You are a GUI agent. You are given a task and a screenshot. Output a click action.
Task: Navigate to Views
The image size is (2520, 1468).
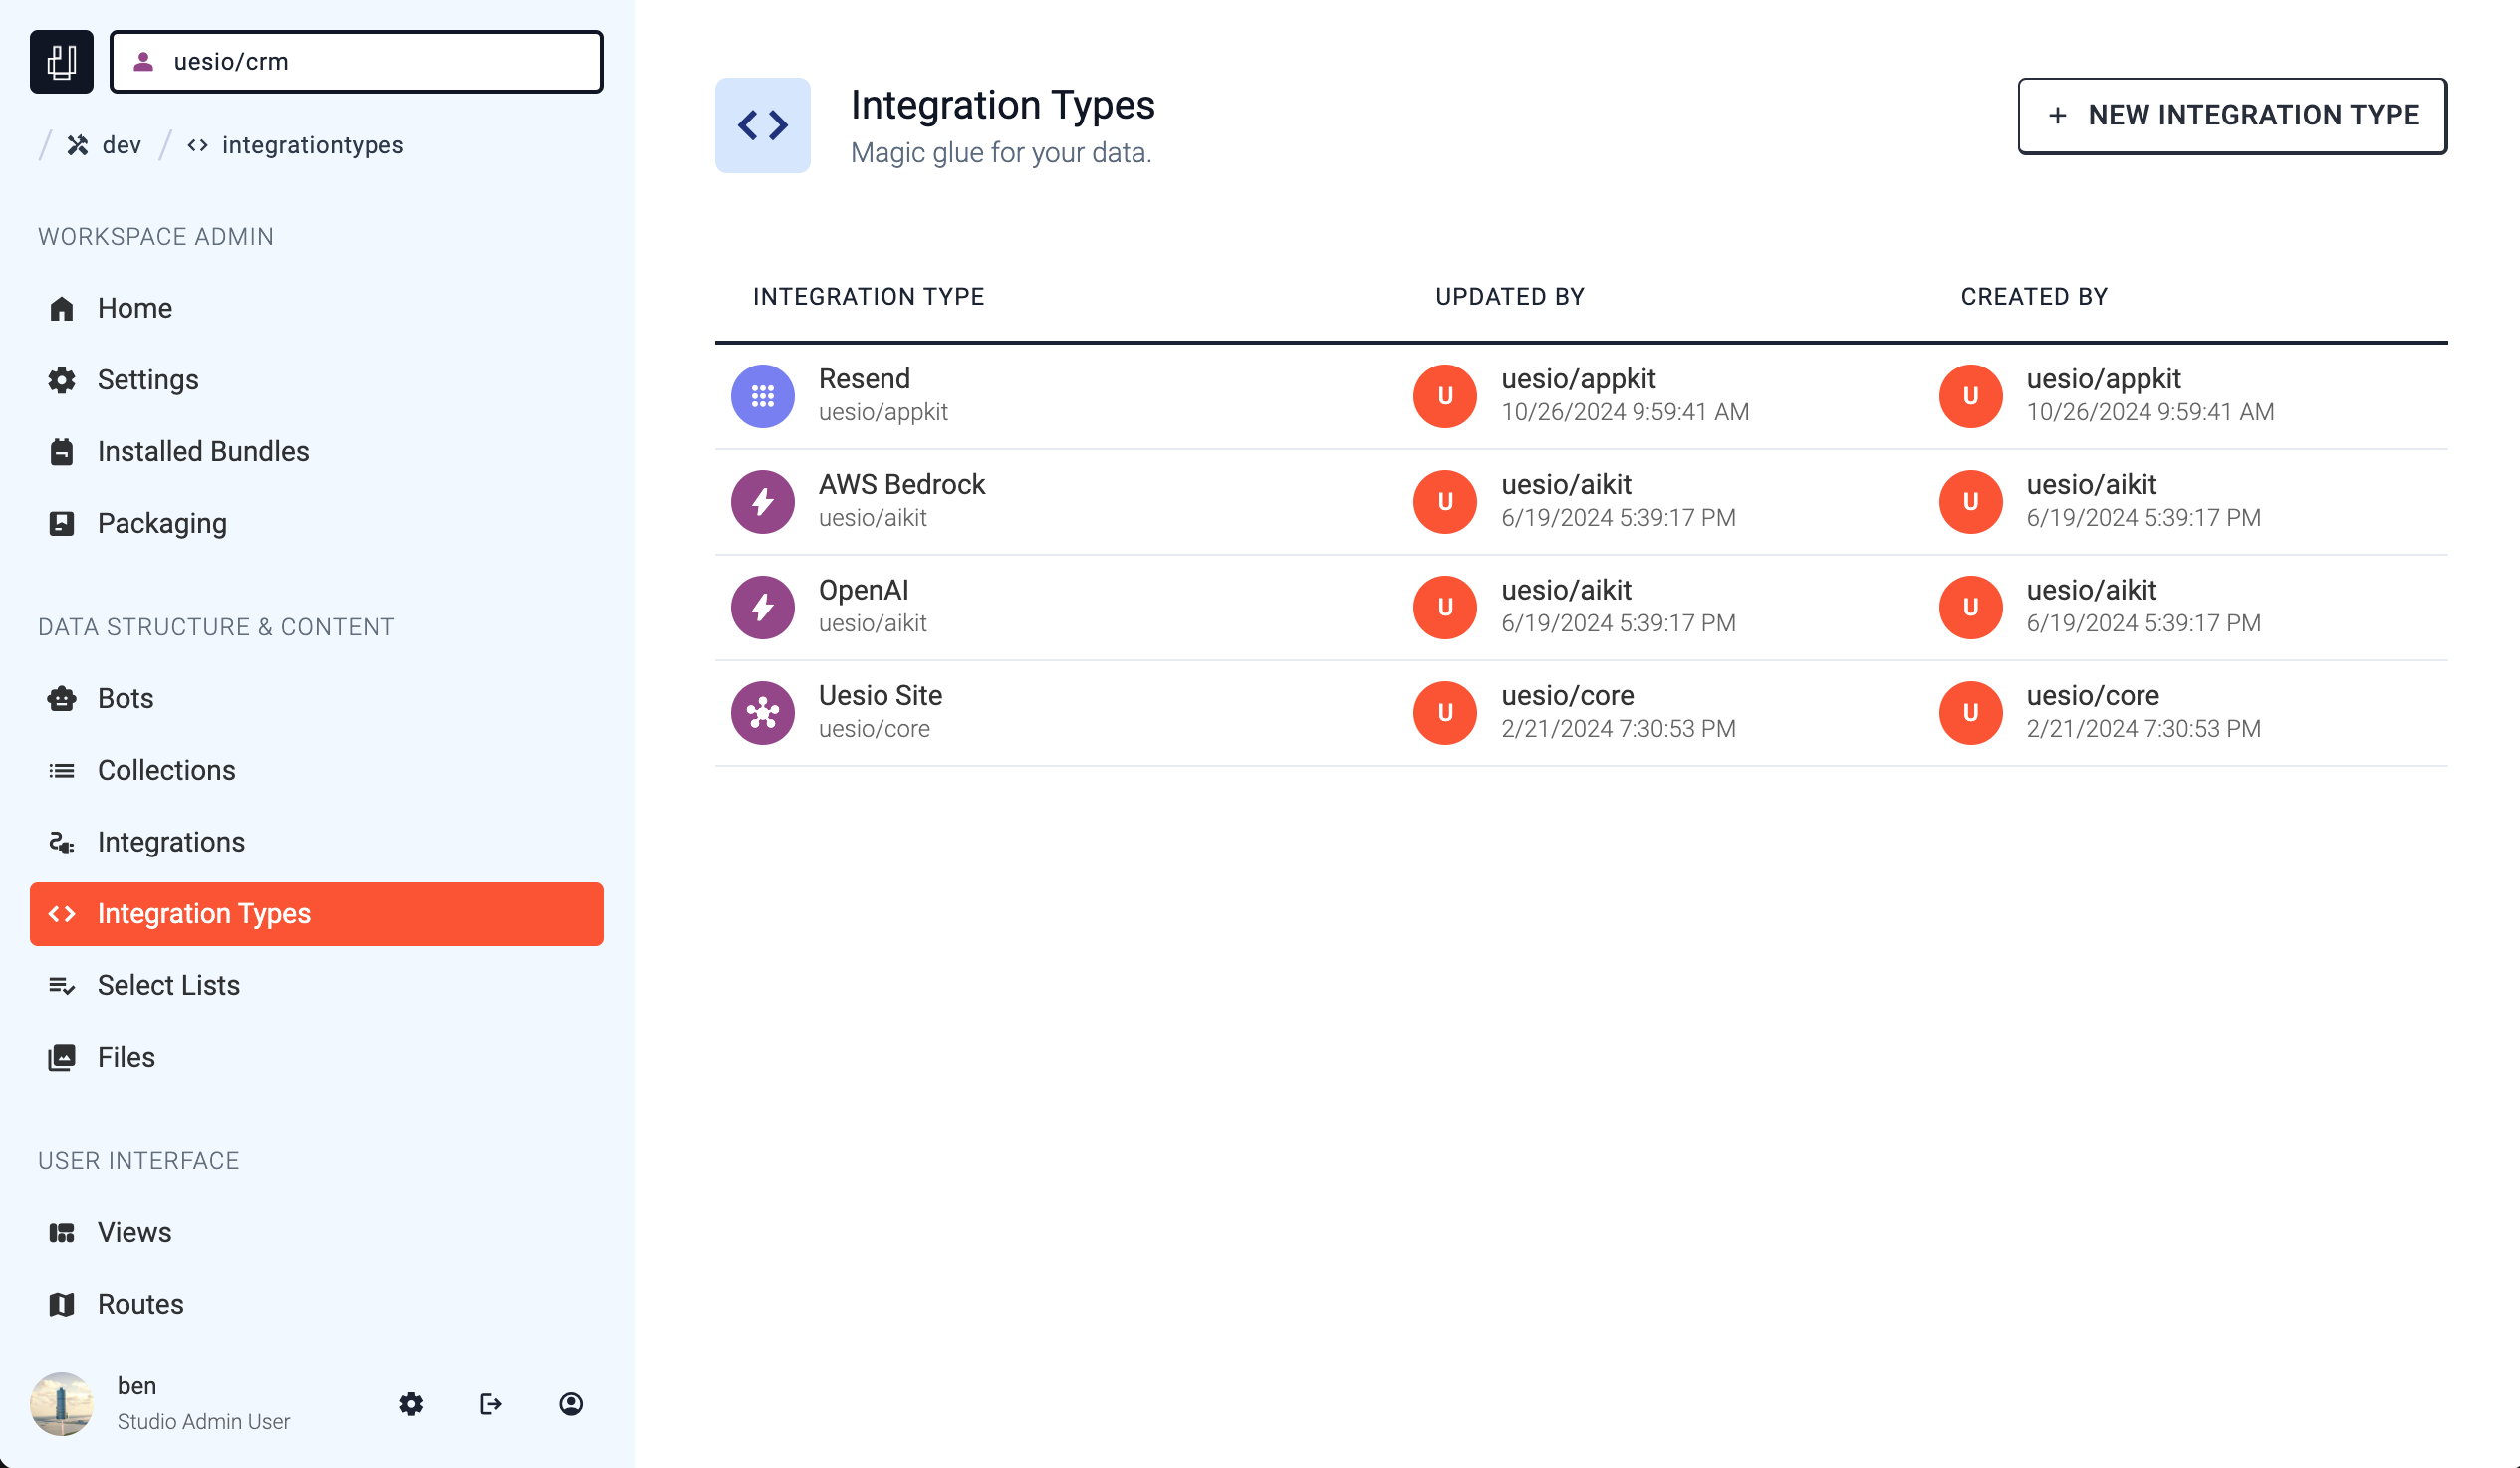point(316,1233)
